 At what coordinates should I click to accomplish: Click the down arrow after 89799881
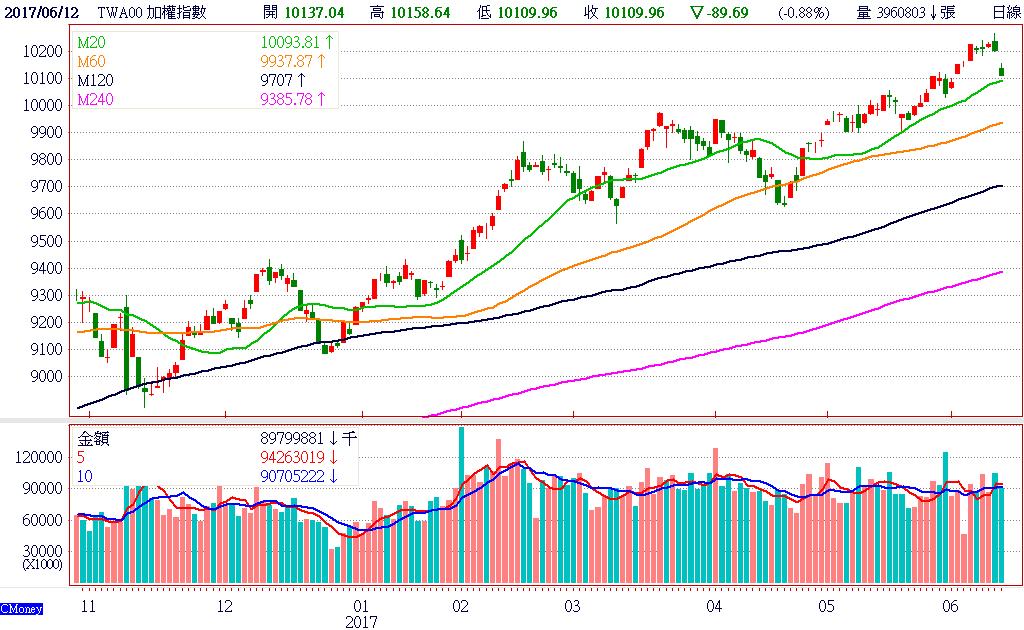click(333, 438)
